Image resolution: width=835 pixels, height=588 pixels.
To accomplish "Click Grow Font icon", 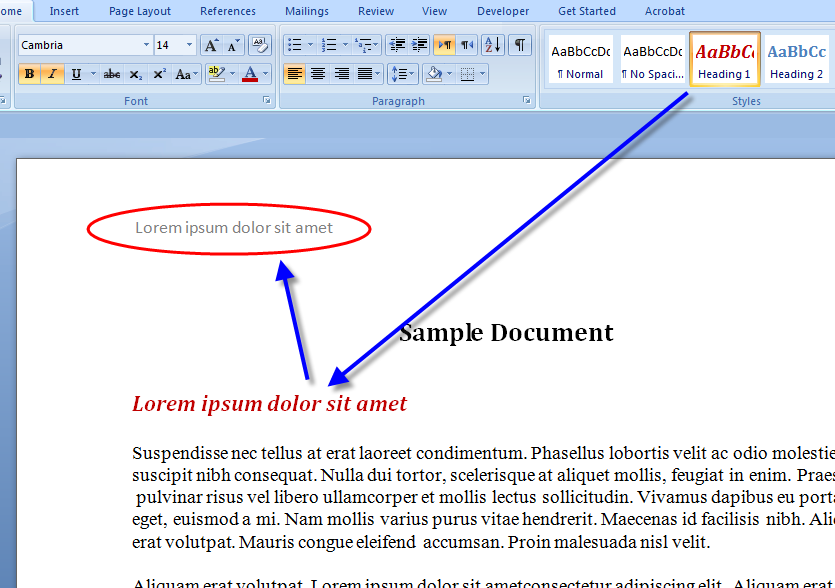I will click(211, 45).
